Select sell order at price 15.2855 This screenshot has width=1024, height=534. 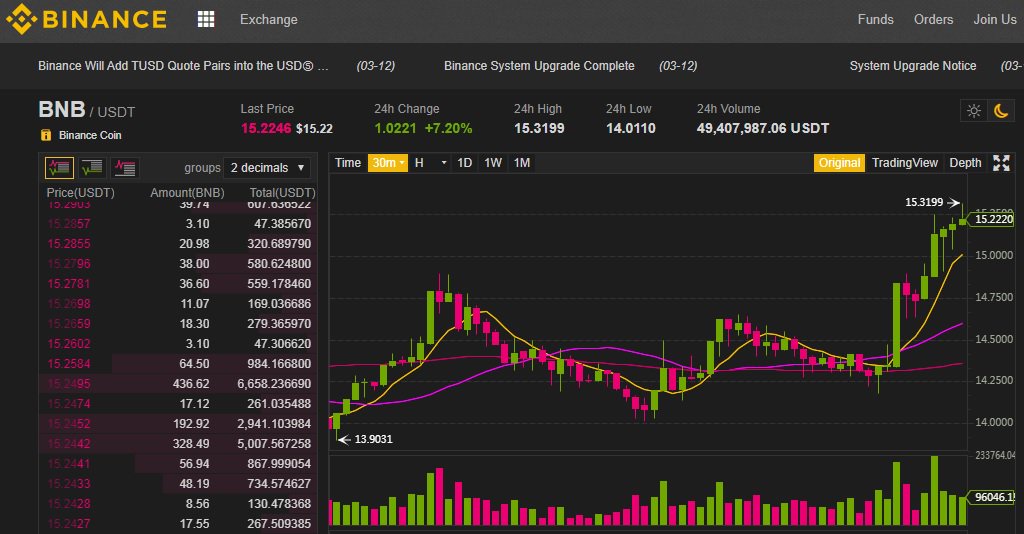point(178,243)
